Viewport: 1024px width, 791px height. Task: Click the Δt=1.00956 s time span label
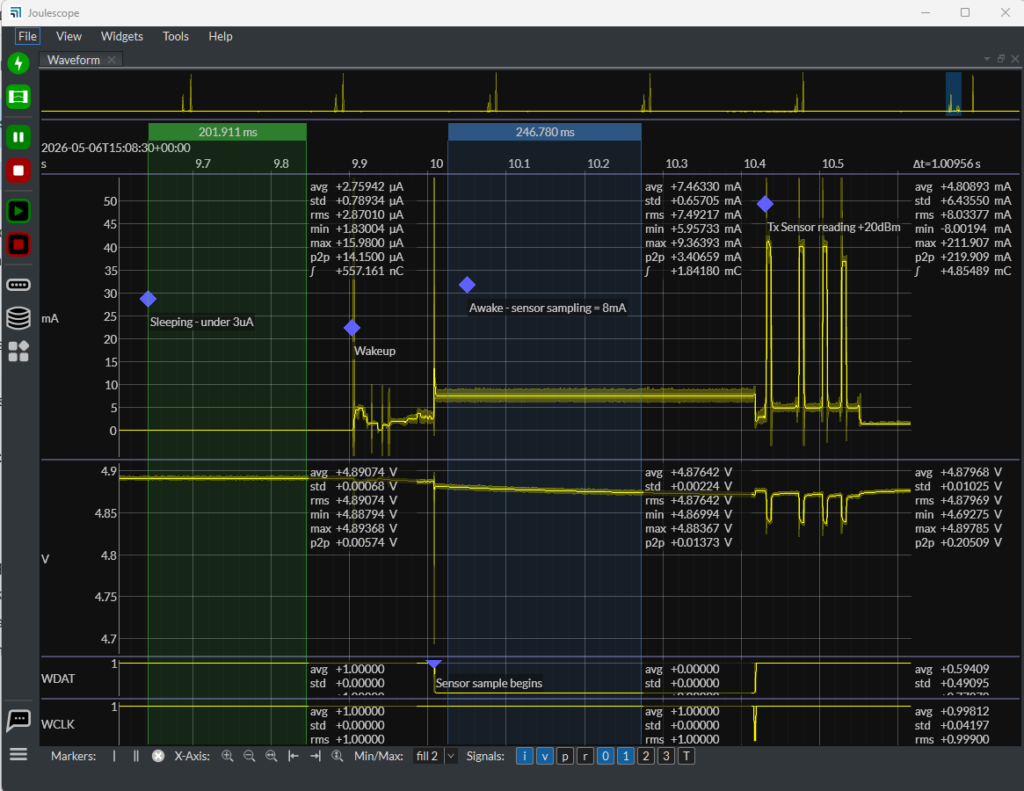(x=946, y=164)
